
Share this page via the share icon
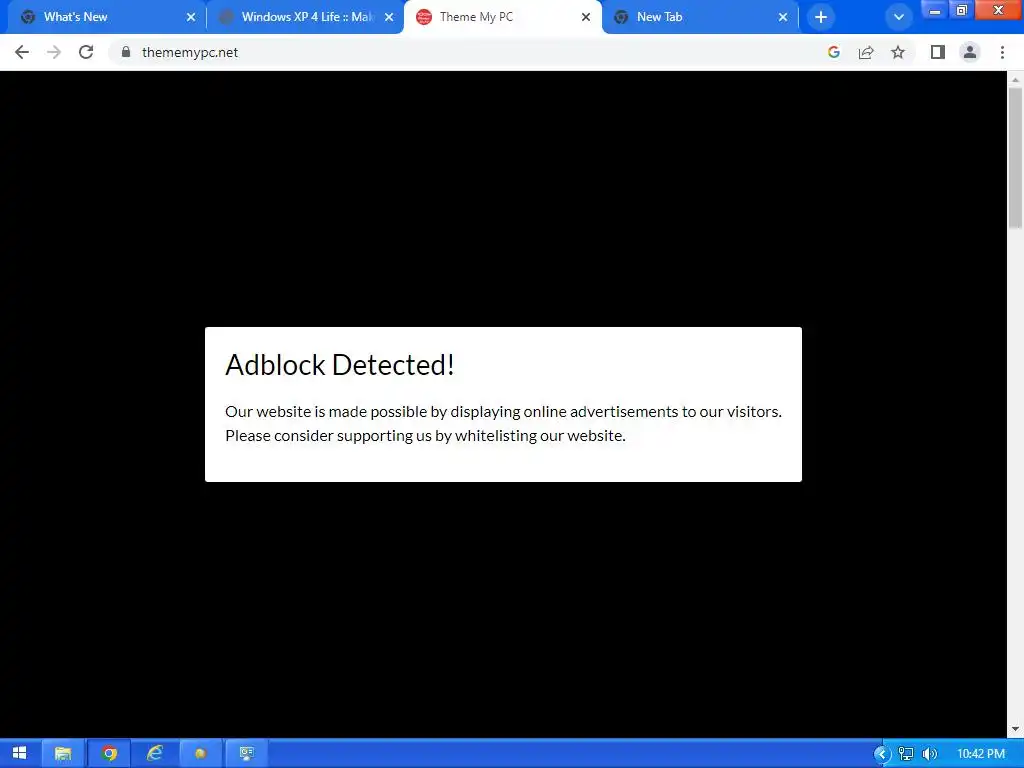pos(866,52)
